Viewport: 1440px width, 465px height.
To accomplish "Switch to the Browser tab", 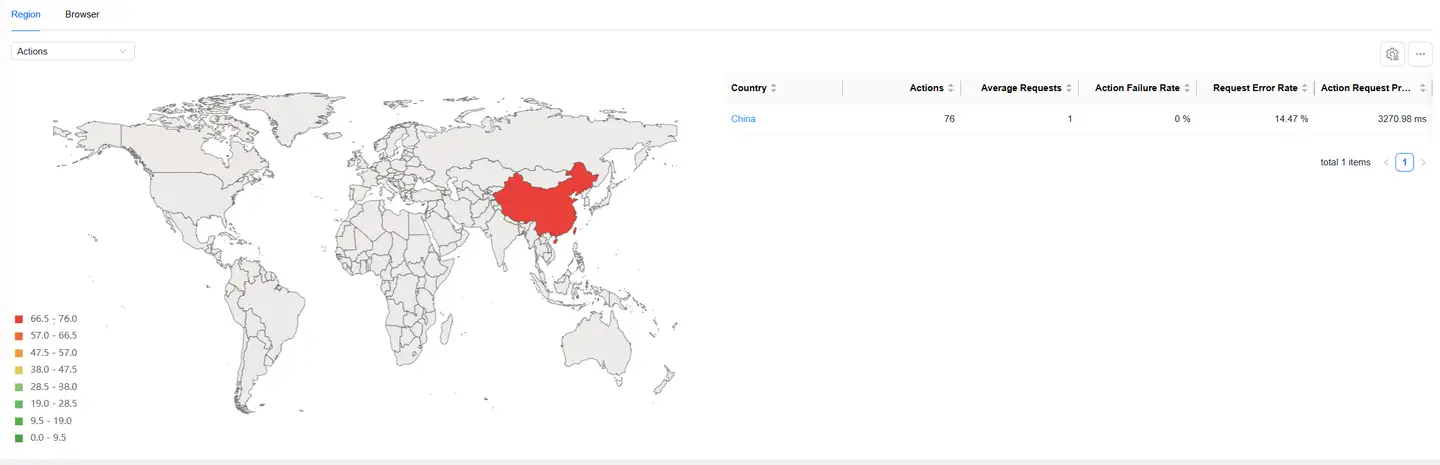I will (x=82, y=15).
